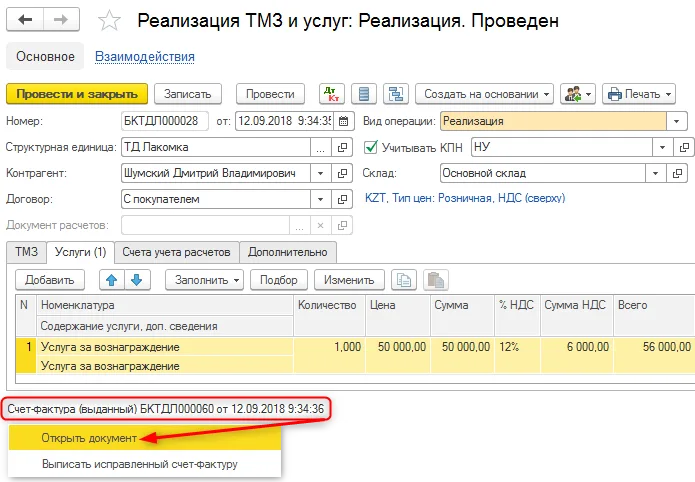This screenshot has height=482, width=695.
Task: Choose Выписать исправленный счет-фактуру menu item
Action: pyautogui.click(x=144, y=464)
